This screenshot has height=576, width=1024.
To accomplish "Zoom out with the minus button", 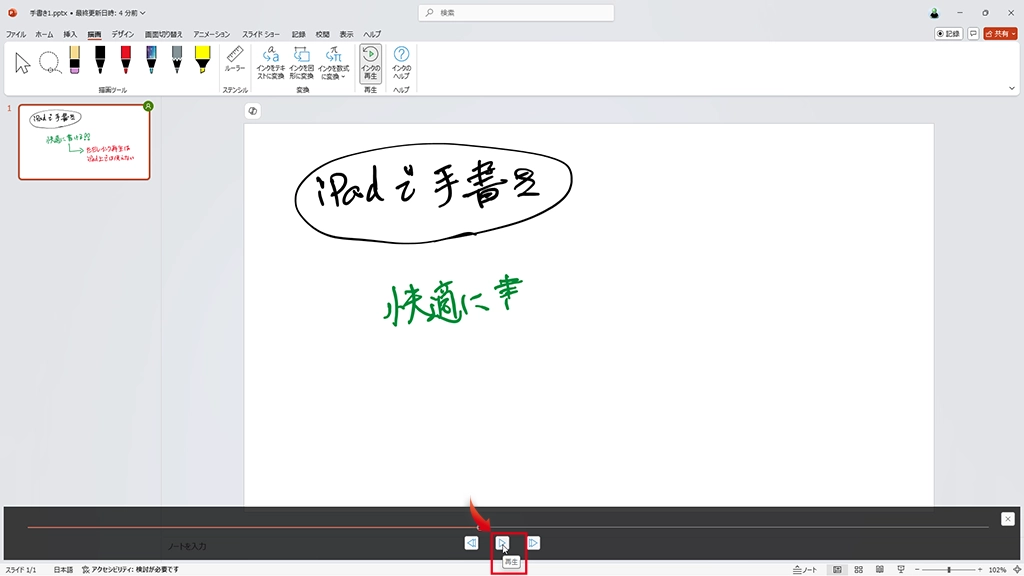I will [x=917, y=569].
